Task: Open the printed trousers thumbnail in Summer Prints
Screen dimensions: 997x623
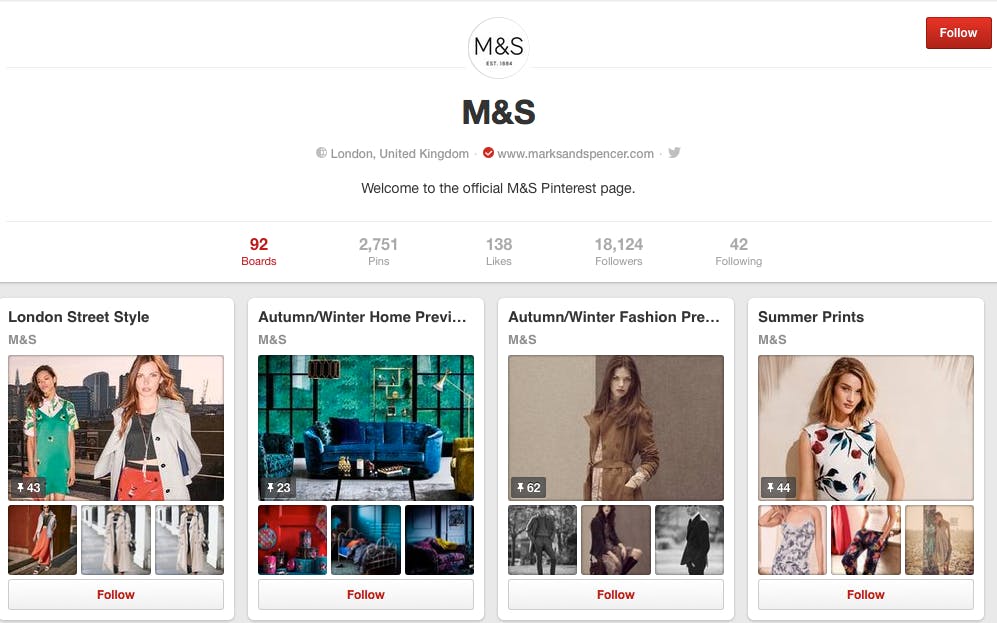Action: tap(865, 540)
